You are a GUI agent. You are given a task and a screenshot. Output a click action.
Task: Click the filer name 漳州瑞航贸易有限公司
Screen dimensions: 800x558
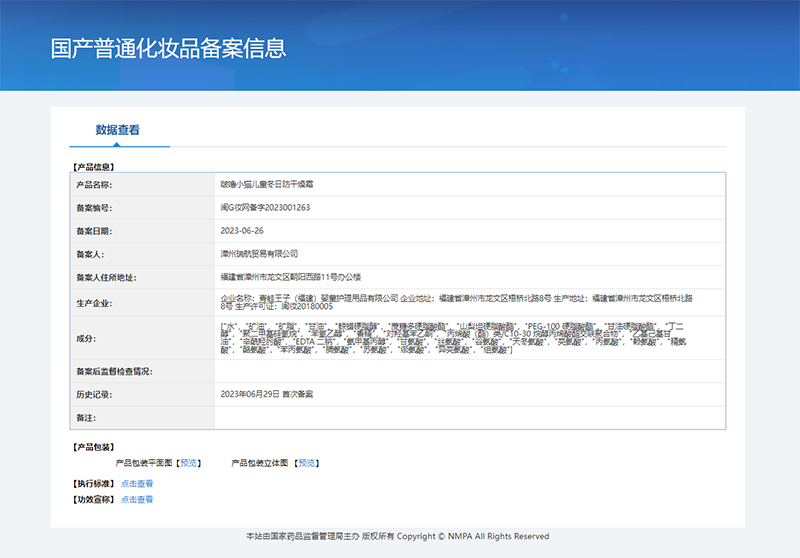pos(259,254)
